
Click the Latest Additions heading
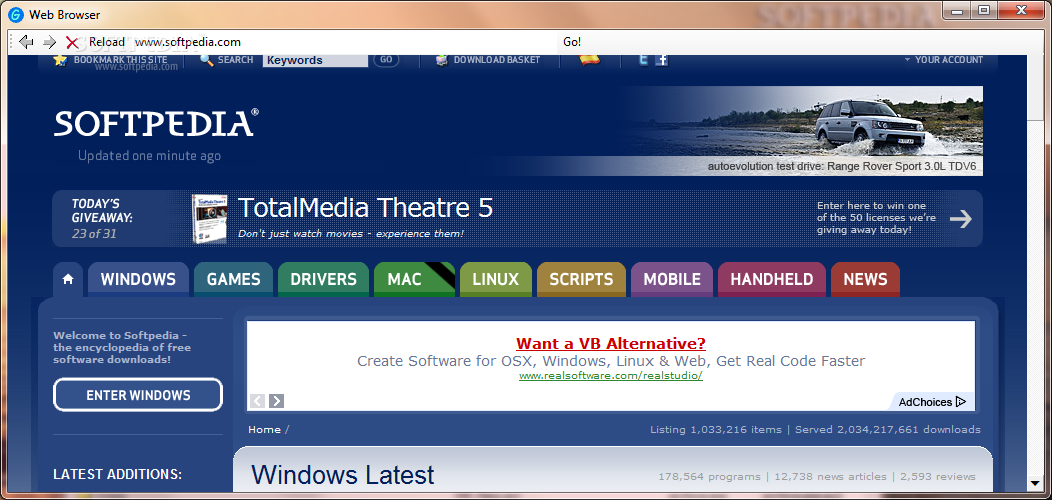[x=117, y=474]
